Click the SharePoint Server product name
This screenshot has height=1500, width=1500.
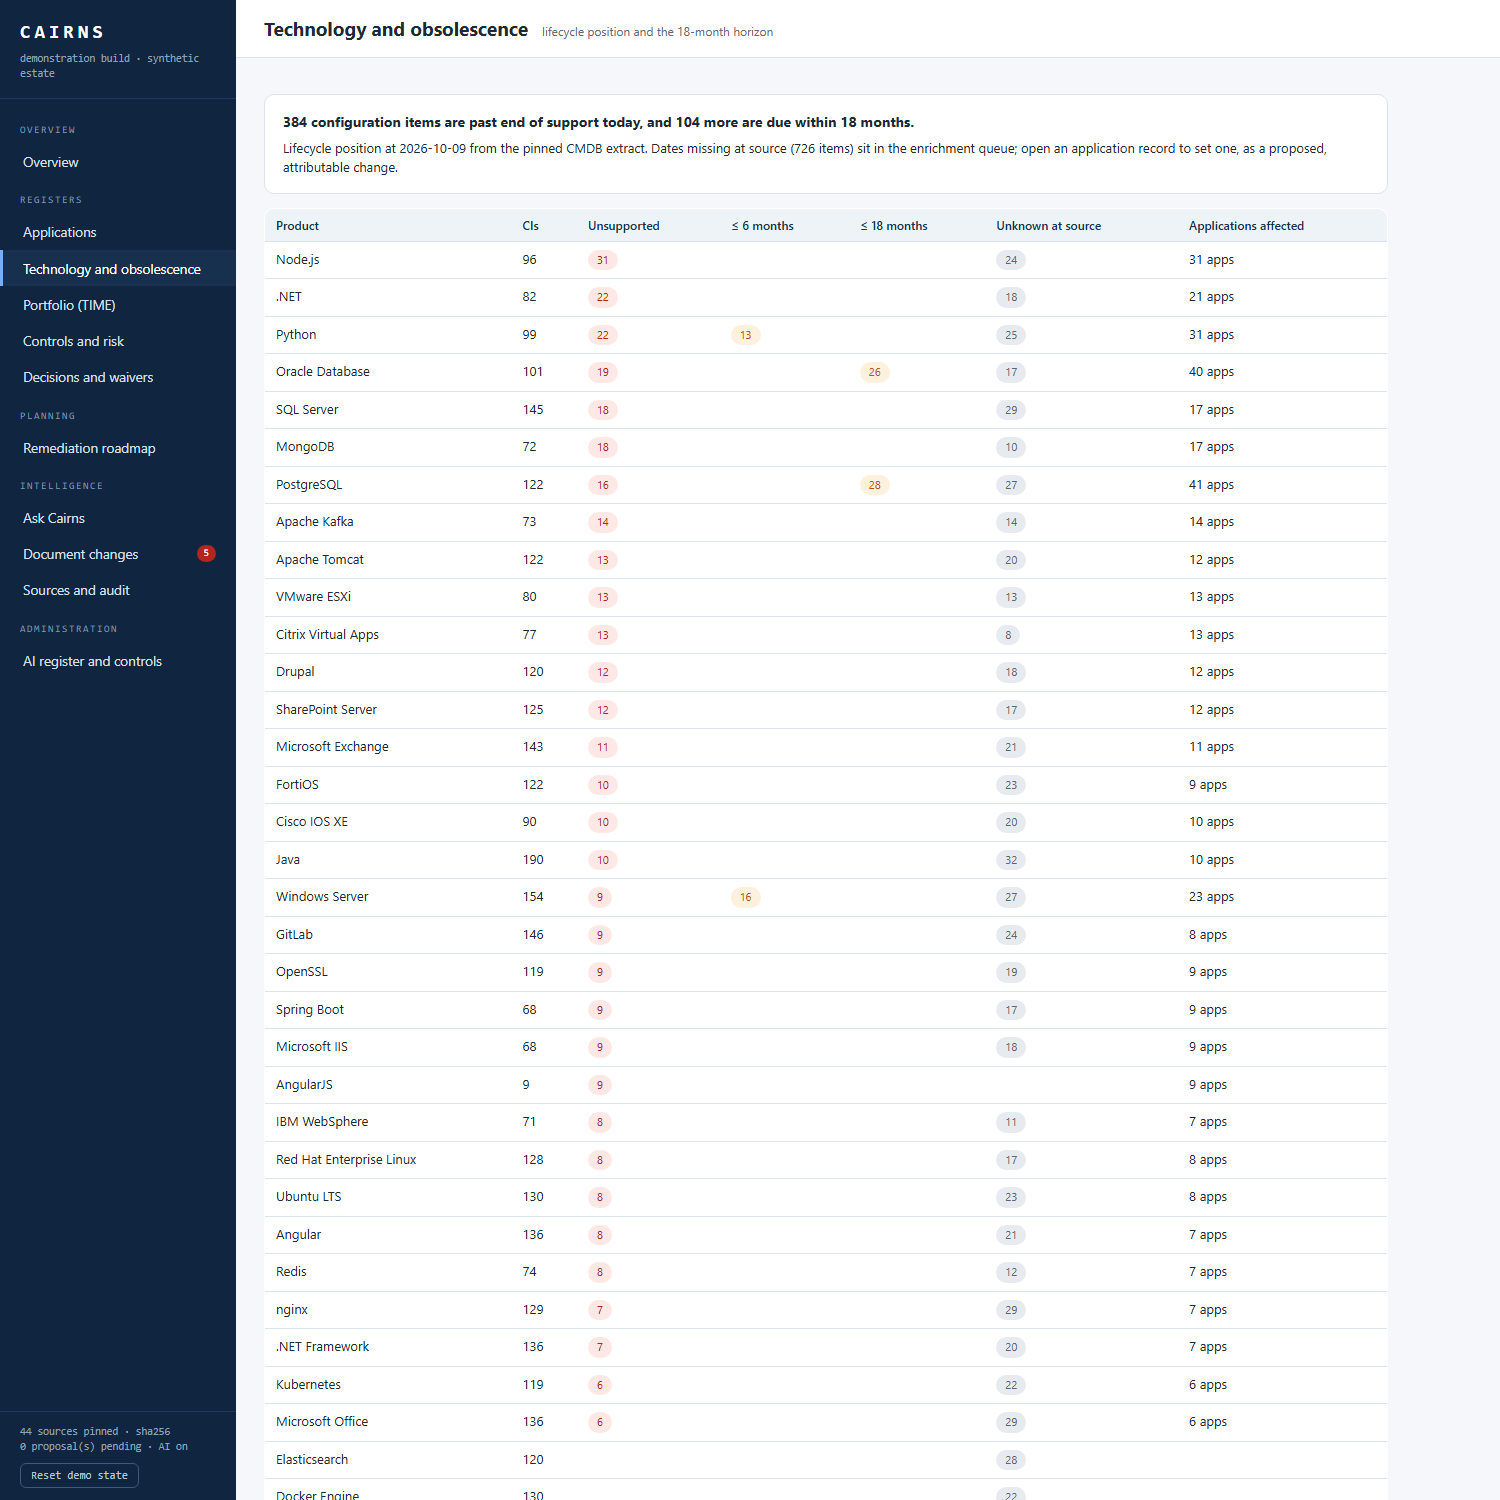326,710
